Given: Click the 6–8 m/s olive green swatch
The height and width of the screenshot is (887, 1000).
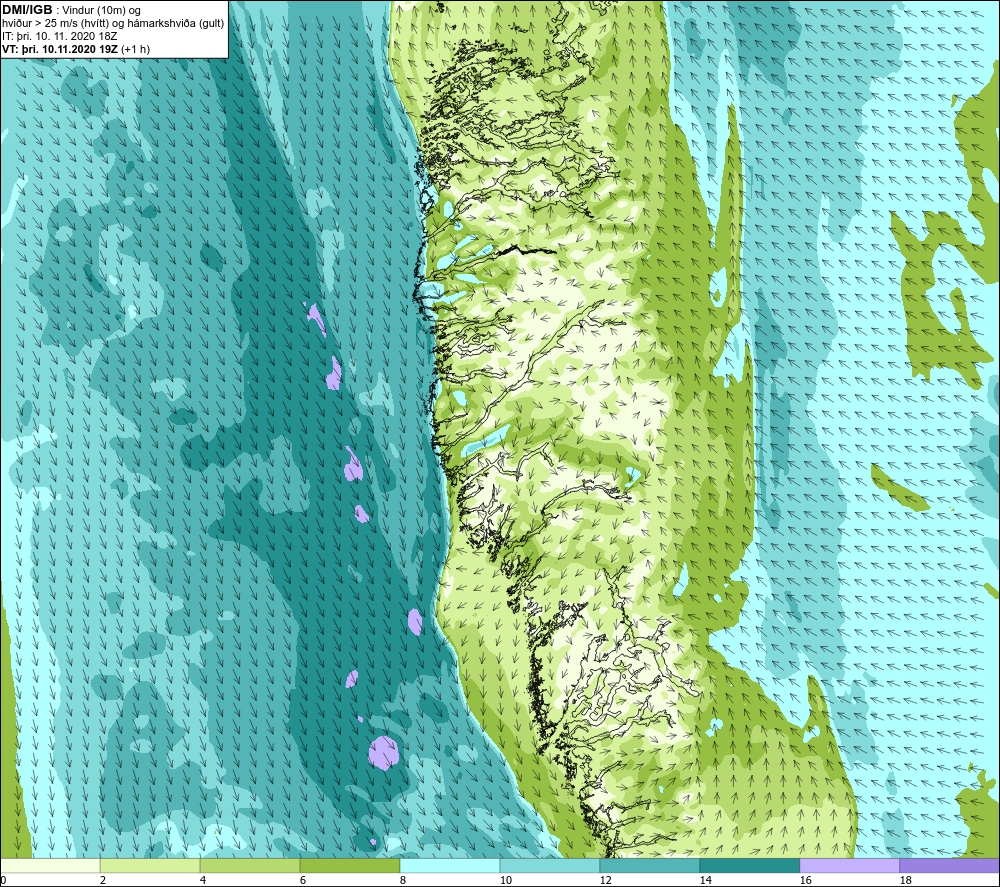Looking at the screenshot, I should [x=350, y=865].
